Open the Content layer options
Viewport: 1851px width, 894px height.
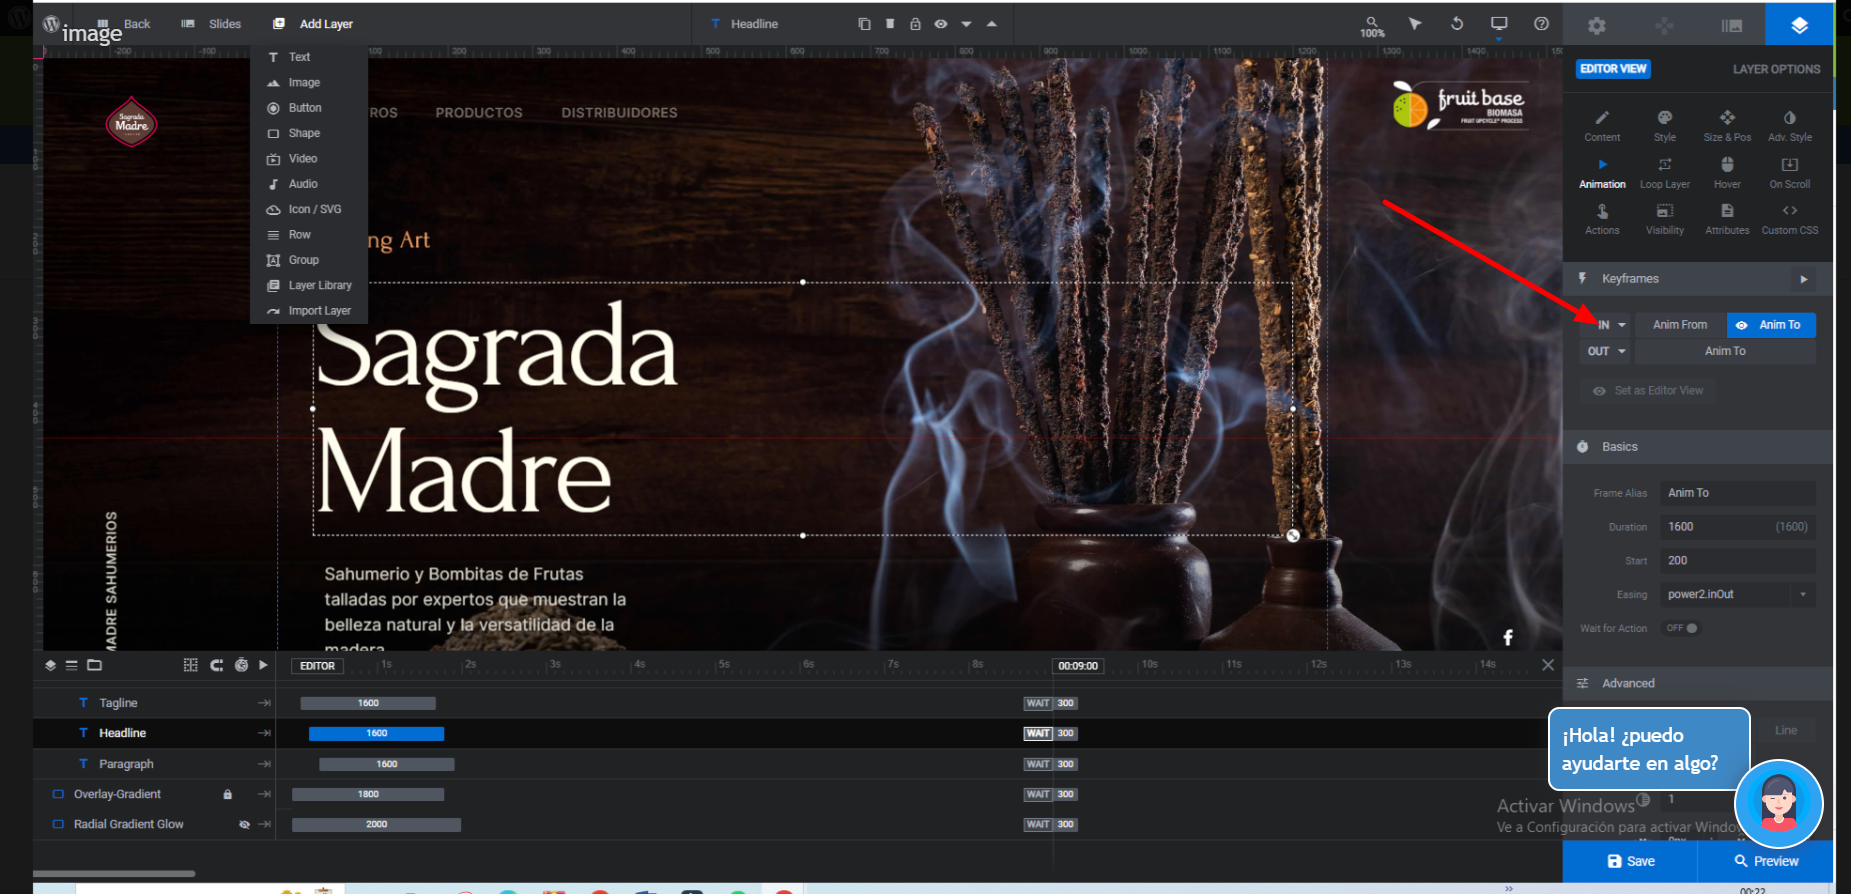(x=1602, y=126)
